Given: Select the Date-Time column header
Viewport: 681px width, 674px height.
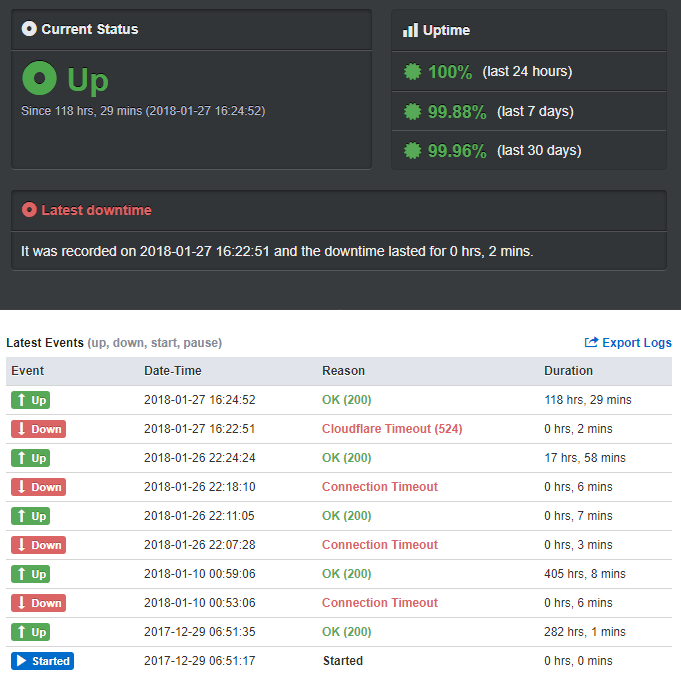Looking at the screenshot, I should point(172,371).
